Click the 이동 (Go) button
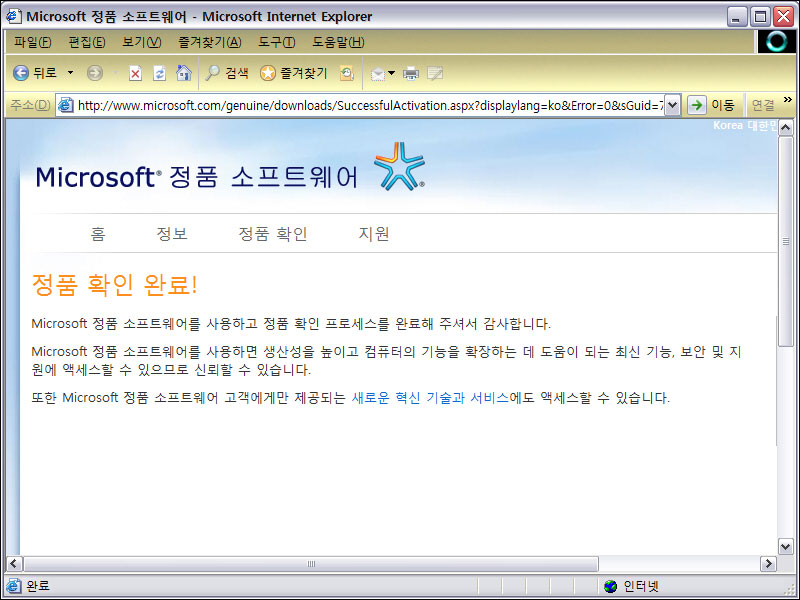 711,106
